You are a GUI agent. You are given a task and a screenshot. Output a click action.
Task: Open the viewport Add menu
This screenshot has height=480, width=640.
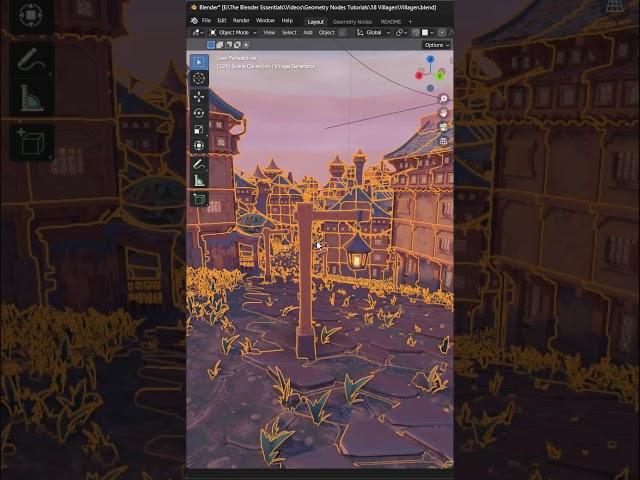click(308, 33)
